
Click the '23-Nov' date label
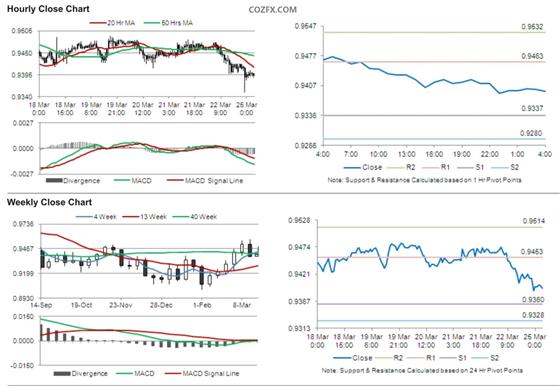121,305
